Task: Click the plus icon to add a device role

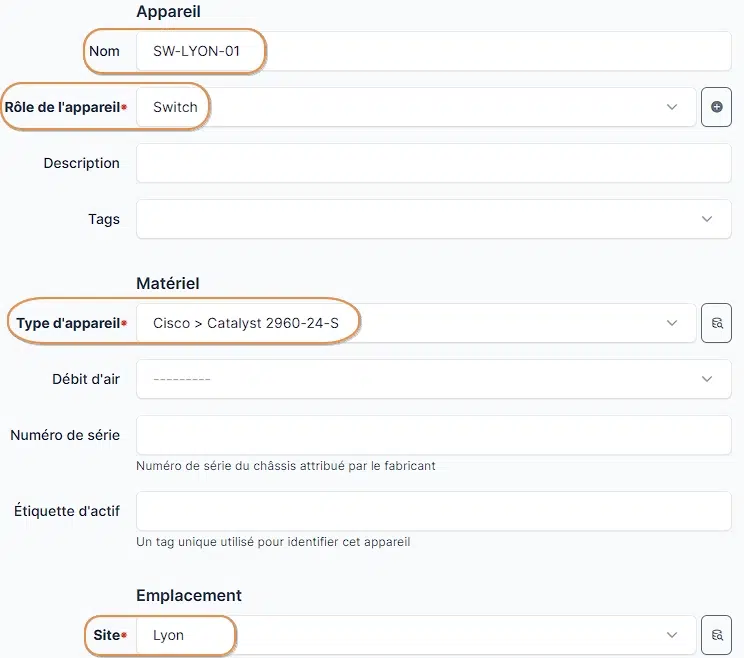Action: pyautogui.click(x=716, y=107)
